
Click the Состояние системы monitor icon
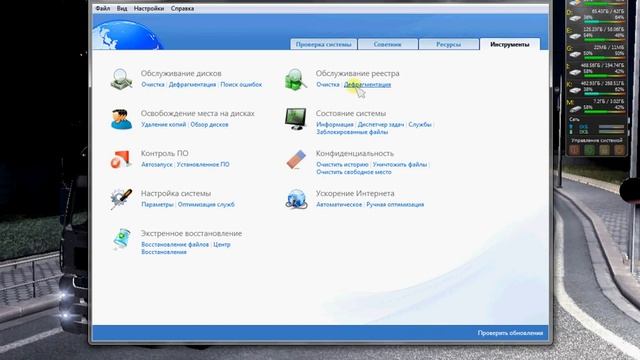296,118
